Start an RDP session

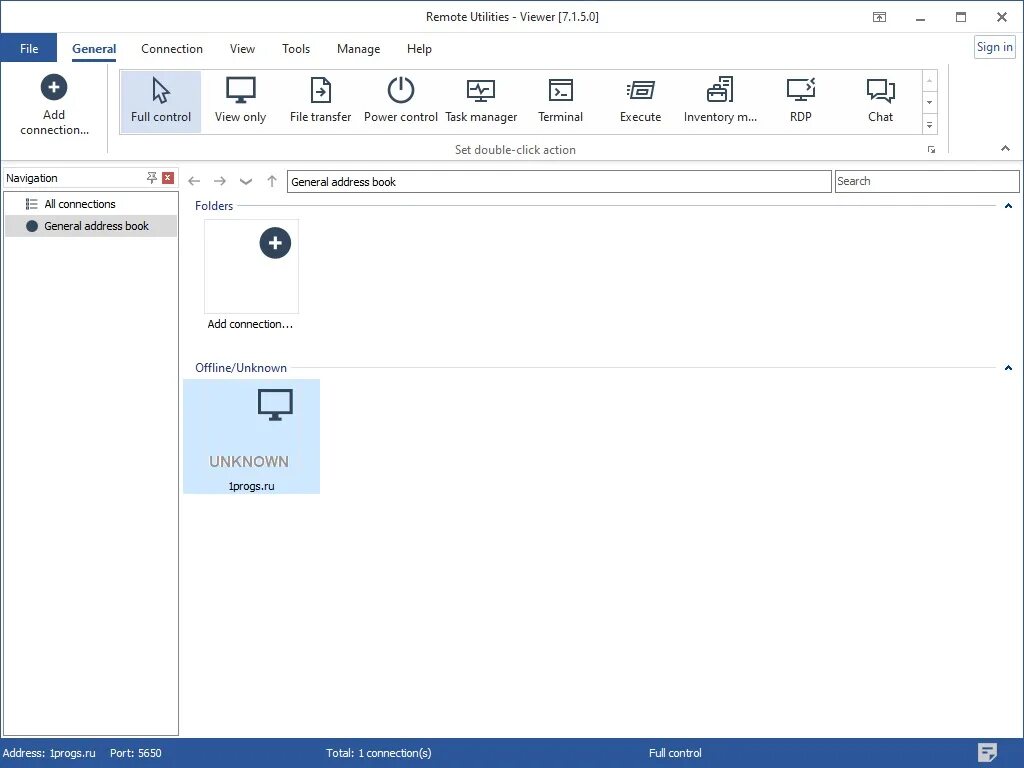click(x=800, y=100)
